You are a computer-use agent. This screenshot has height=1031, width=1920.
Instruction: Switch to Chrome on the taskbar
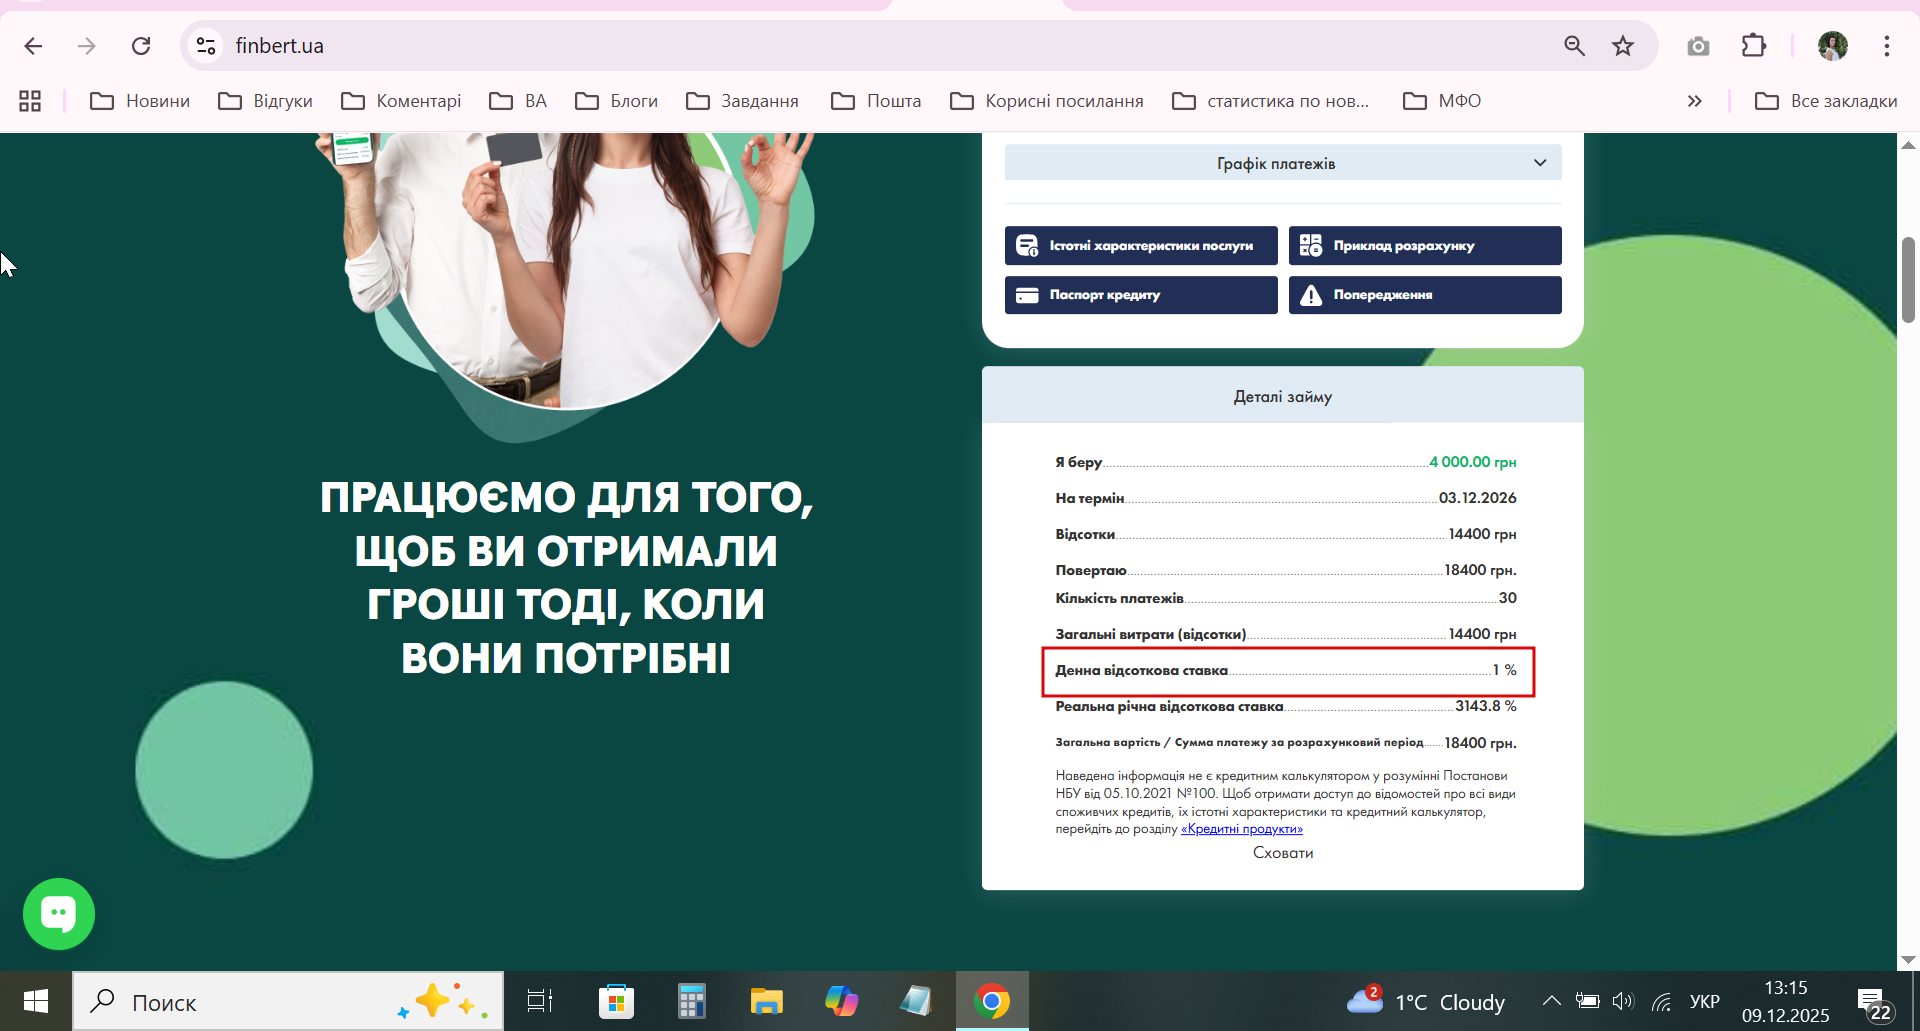pos(992,1001)
